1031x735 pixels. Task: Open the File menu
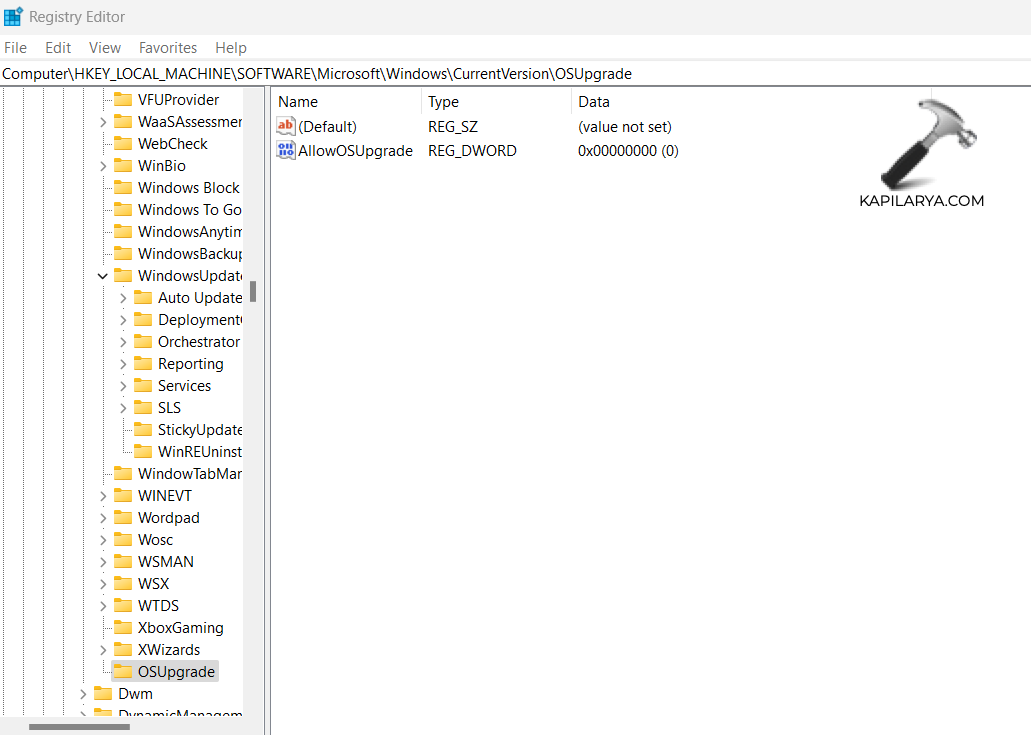[15, 47]
